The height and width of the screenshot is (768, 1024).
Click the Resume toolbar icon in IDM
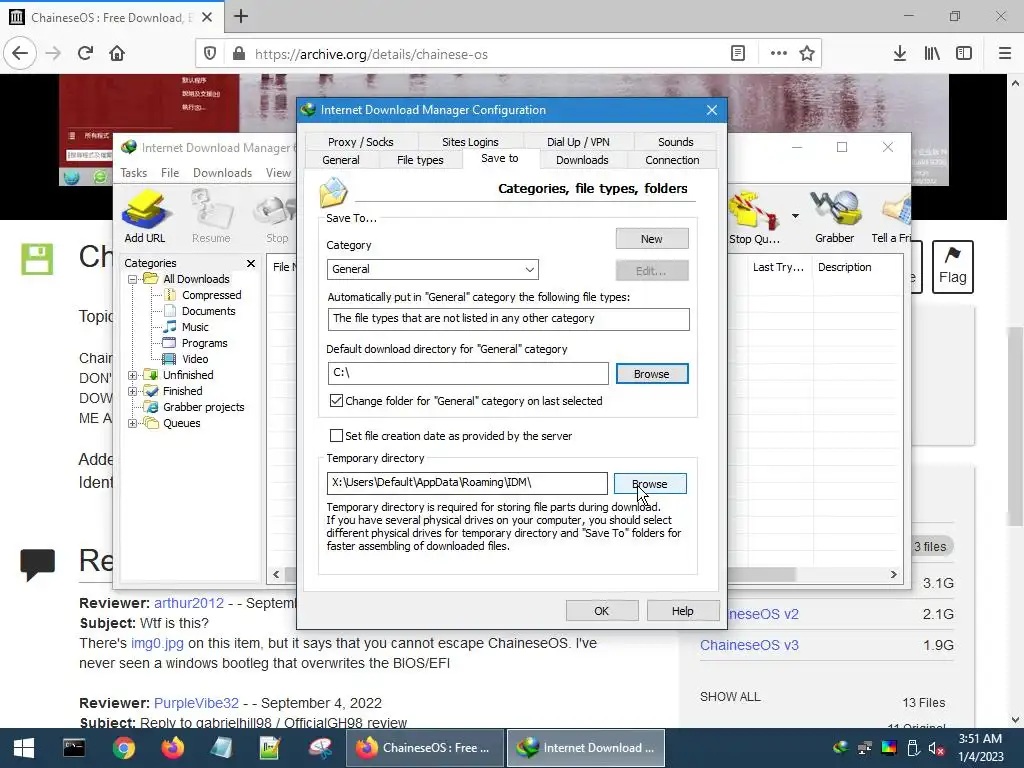(211, 217)
